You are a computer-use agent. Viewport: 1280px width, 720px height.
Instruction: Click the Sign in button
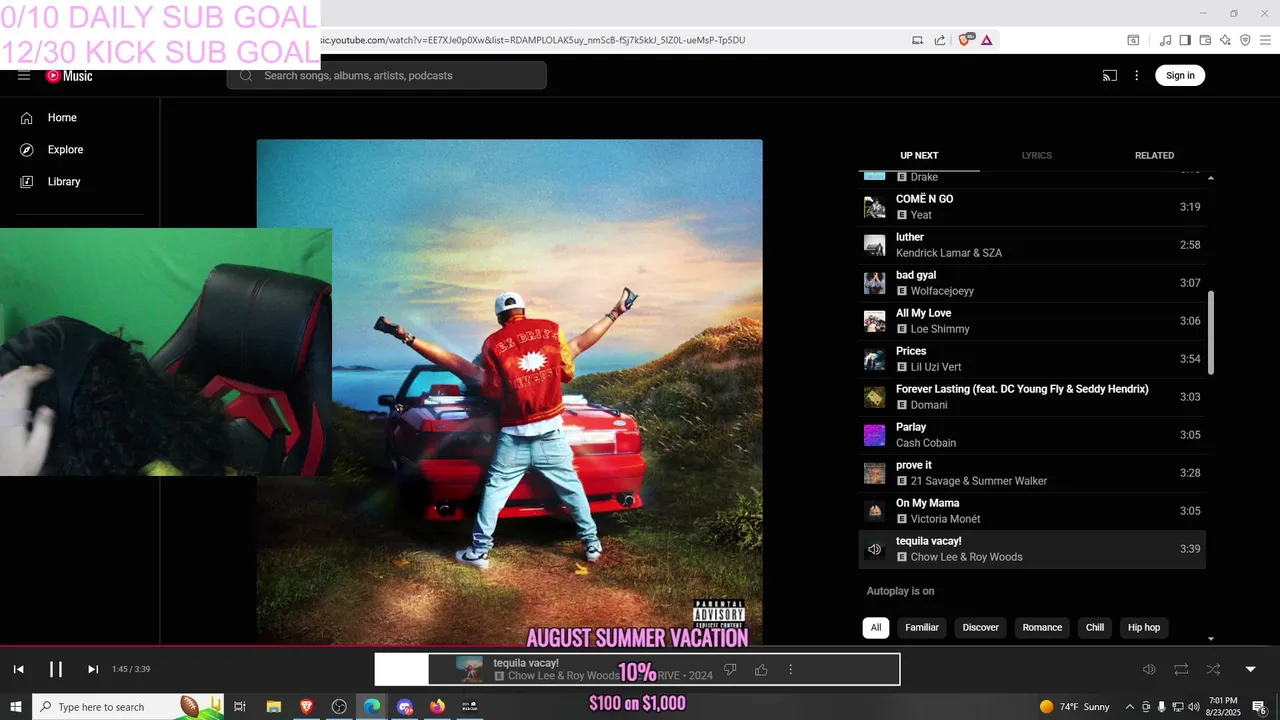pyautogui.click(x=1180, y=76)
